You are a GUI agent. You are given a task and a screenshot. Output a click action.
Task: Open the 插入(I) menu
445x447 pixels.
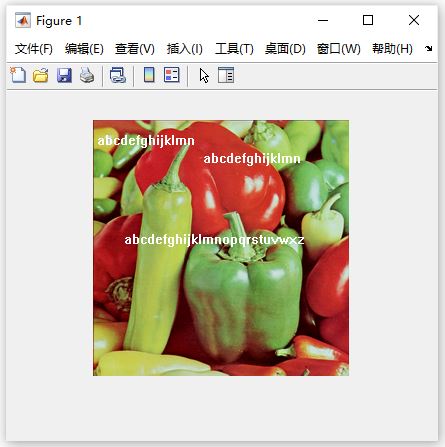[x=185, y=49]
